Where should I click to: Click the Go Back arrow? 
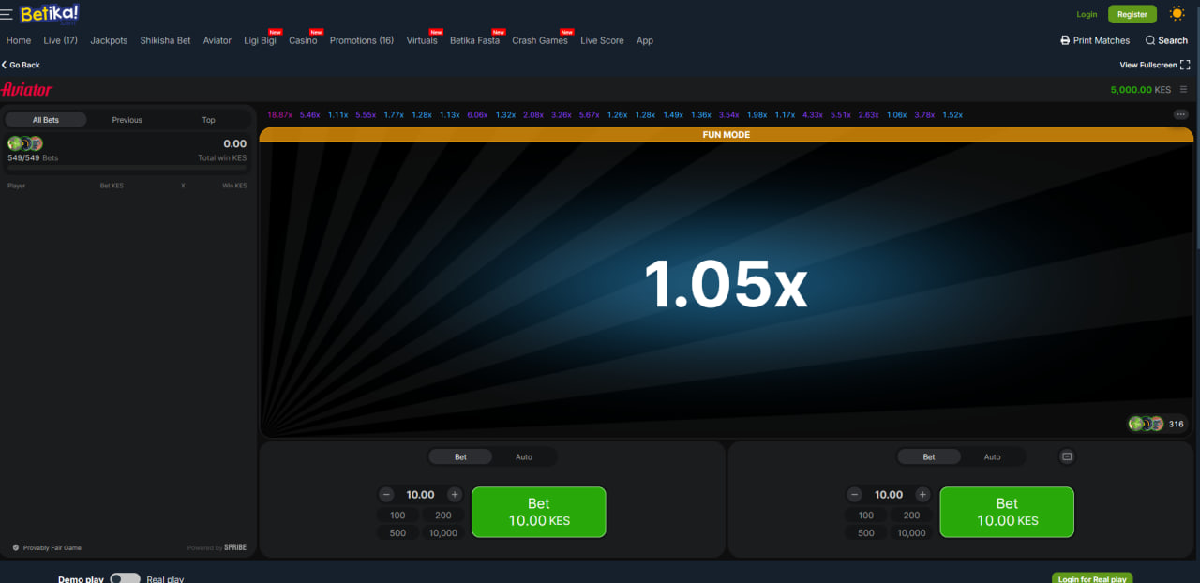[4, 65]
